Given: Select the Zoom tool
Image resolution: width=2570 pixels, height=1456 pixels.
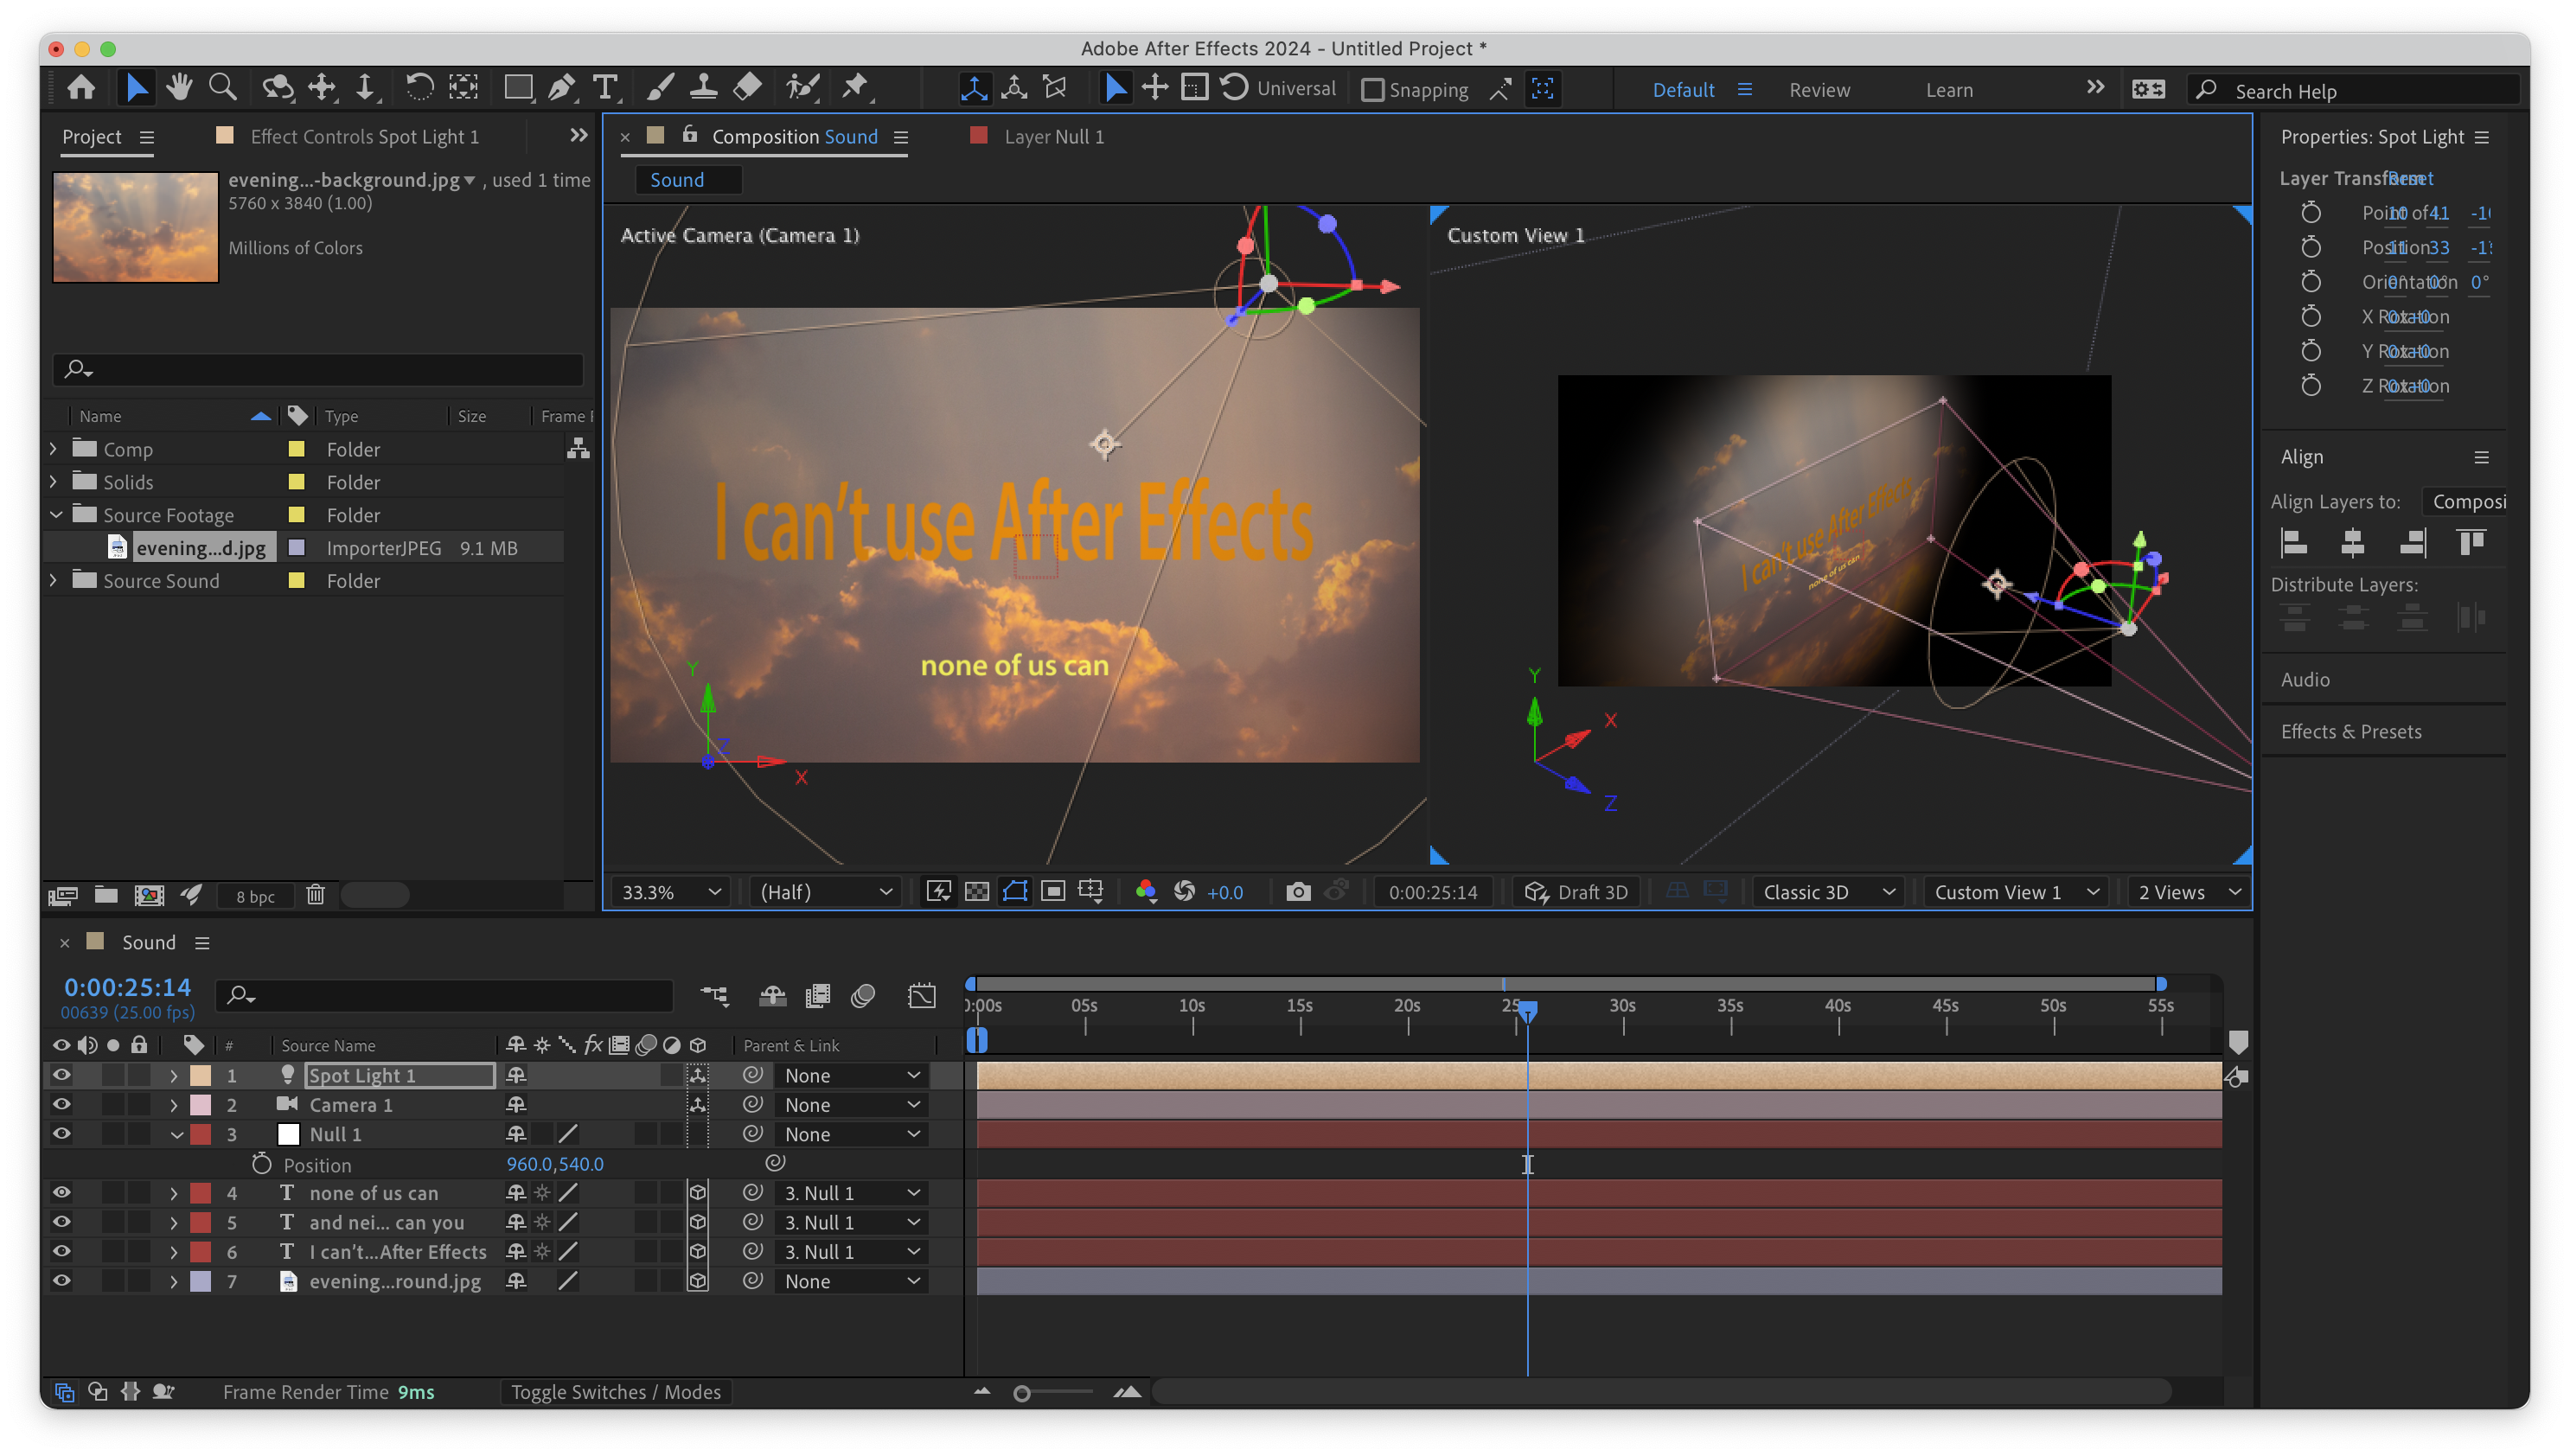Looking at the screenshot, I should pos(222,88).
